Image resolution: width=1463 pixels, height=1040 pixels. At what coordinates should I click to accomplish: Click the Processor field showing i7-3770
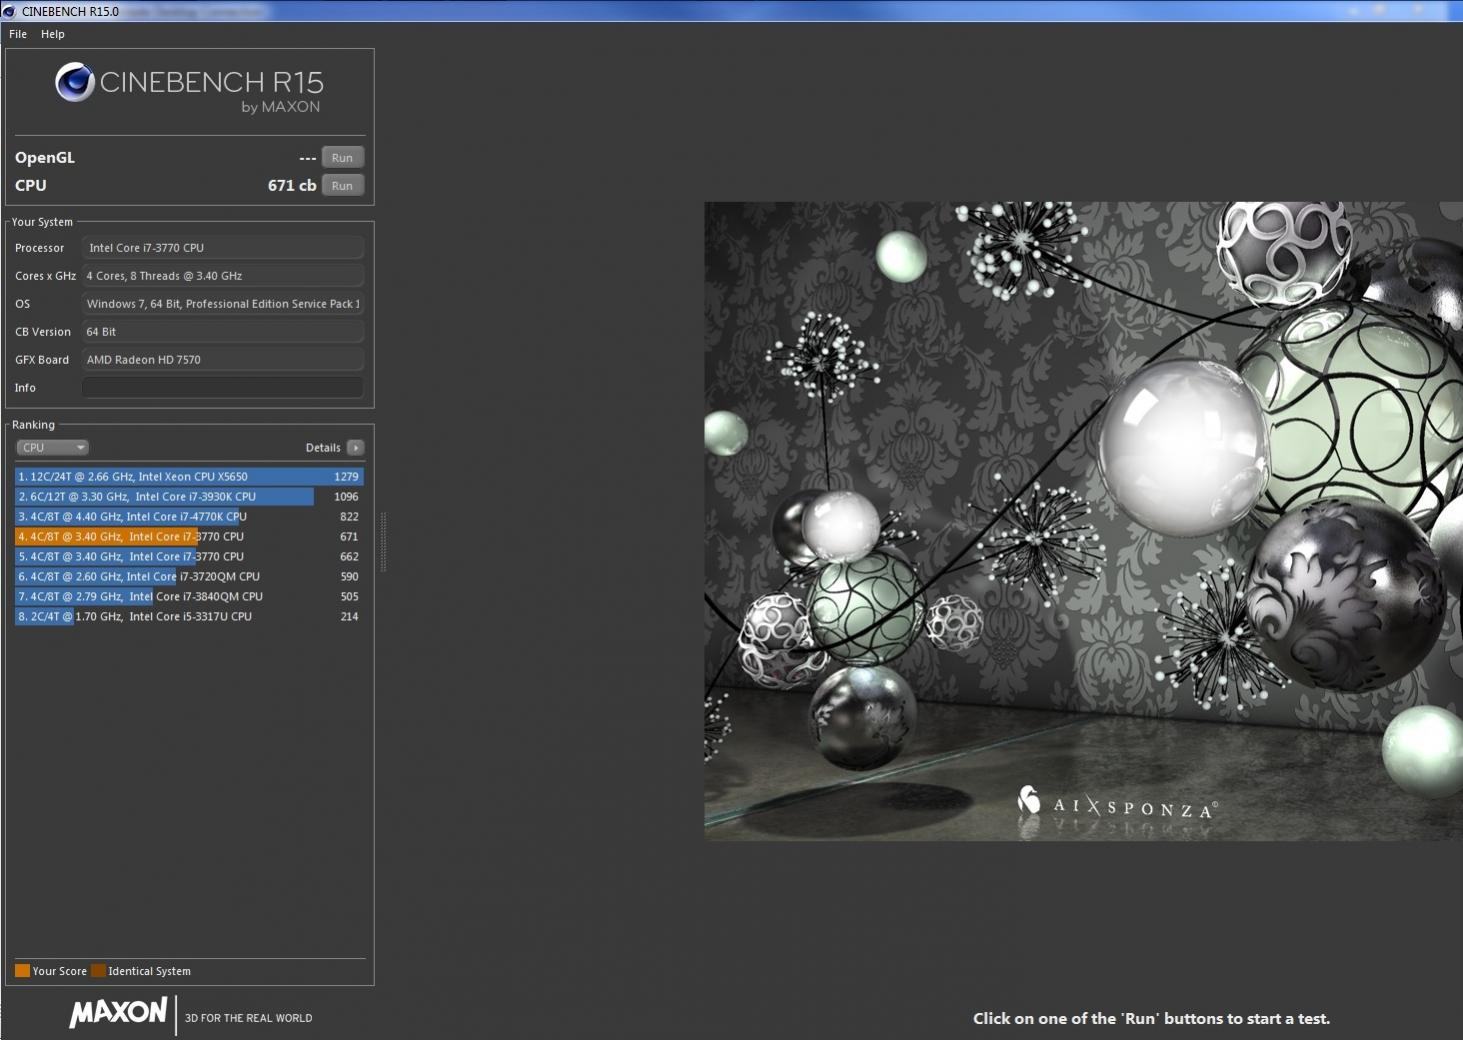coord(223,248)
